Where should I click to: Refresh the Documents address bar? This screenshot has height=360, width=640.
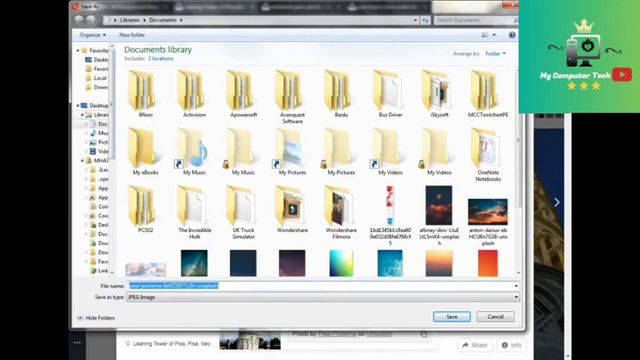click(x=425, y=20)
